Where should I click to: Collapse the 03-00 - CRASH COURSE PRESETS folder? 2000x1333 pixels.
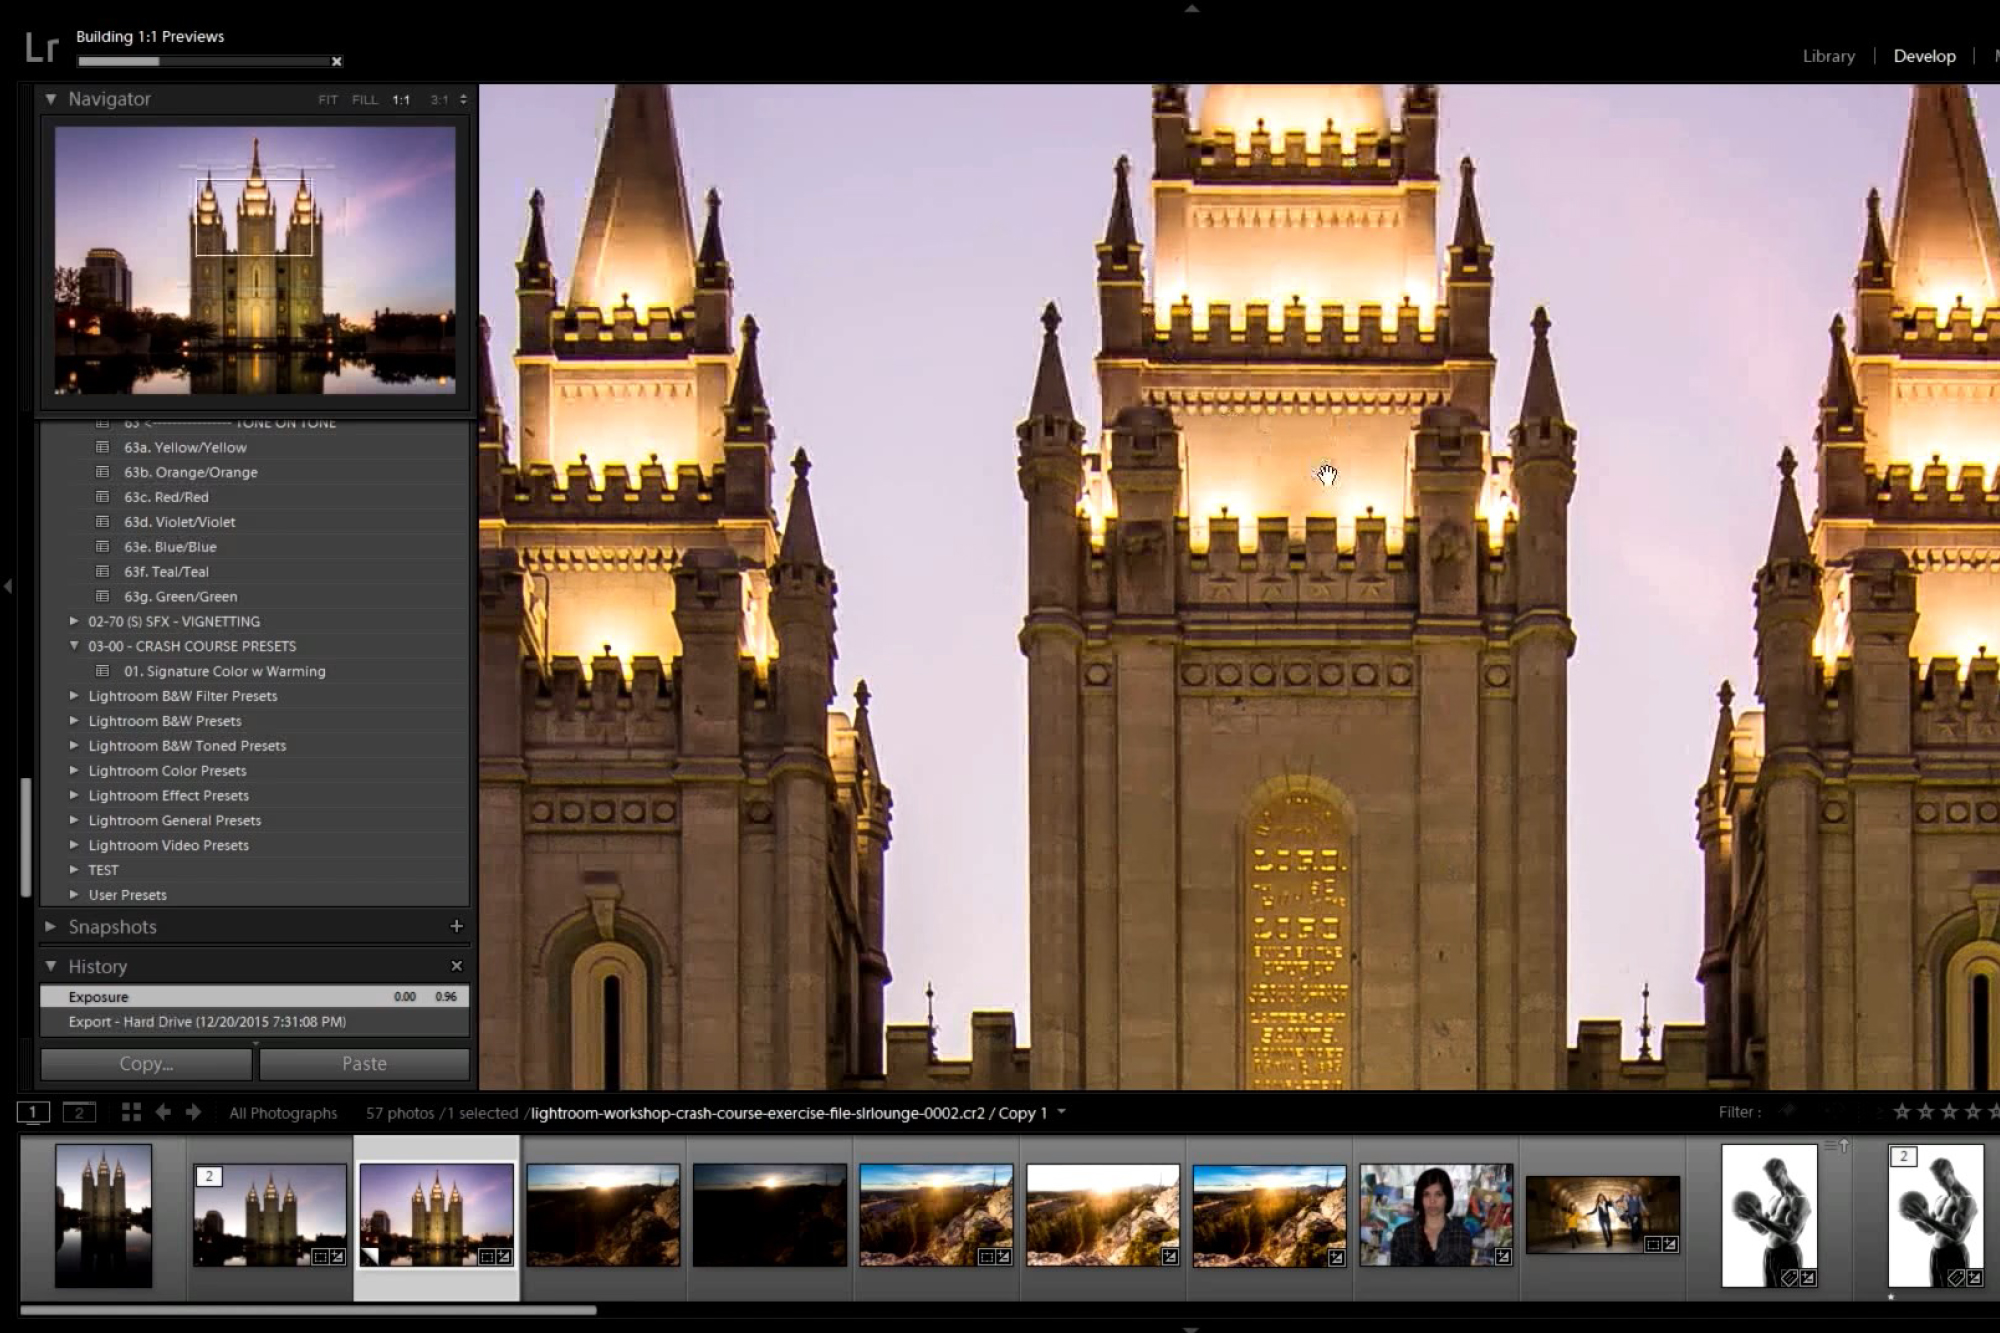(74, 646)
